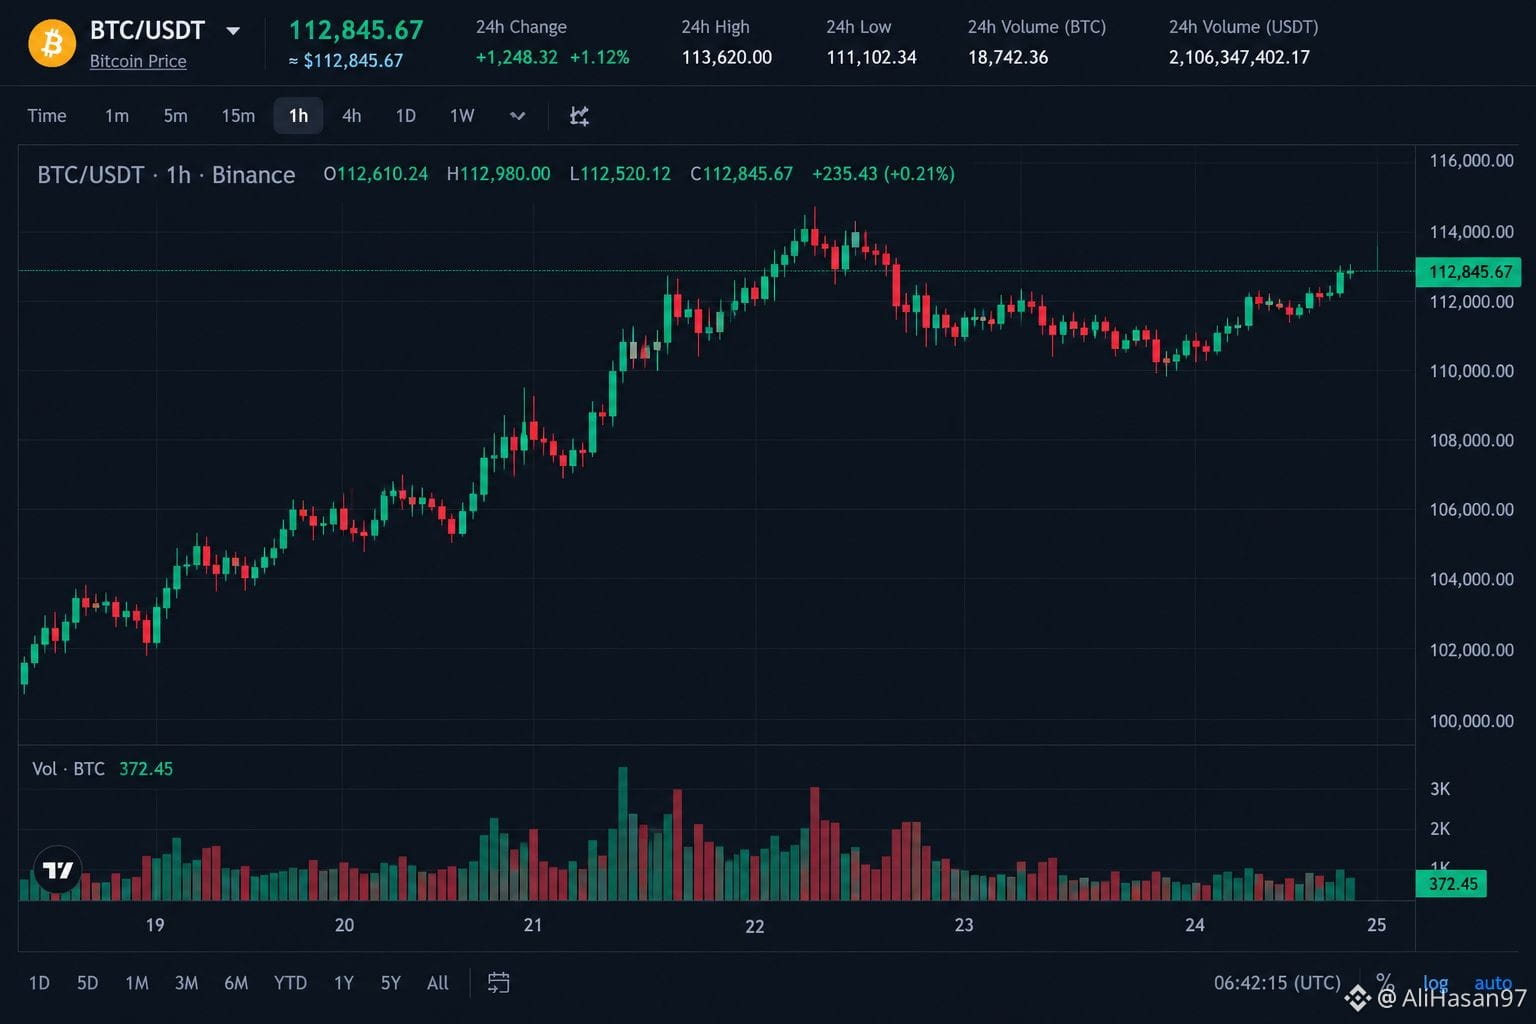
Task: Expand more time intervals chevron
Action: [517, 116]
